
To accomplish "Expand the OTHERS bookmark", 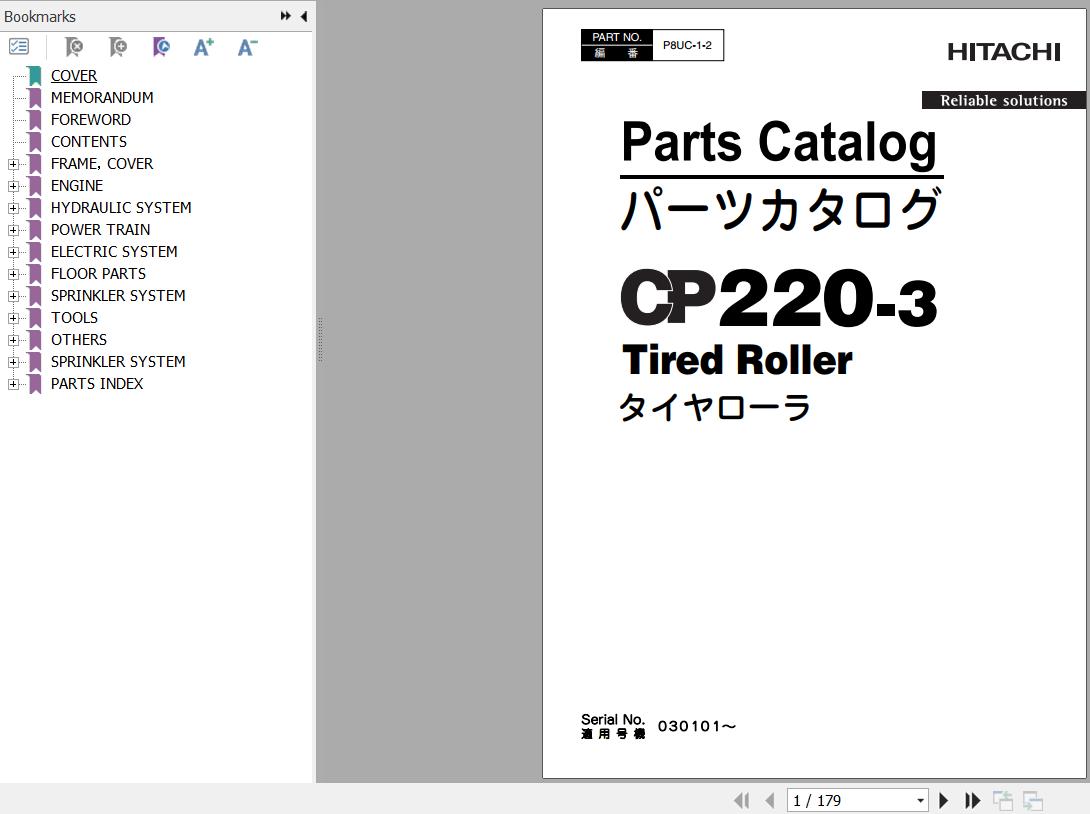I will (13, 340).
